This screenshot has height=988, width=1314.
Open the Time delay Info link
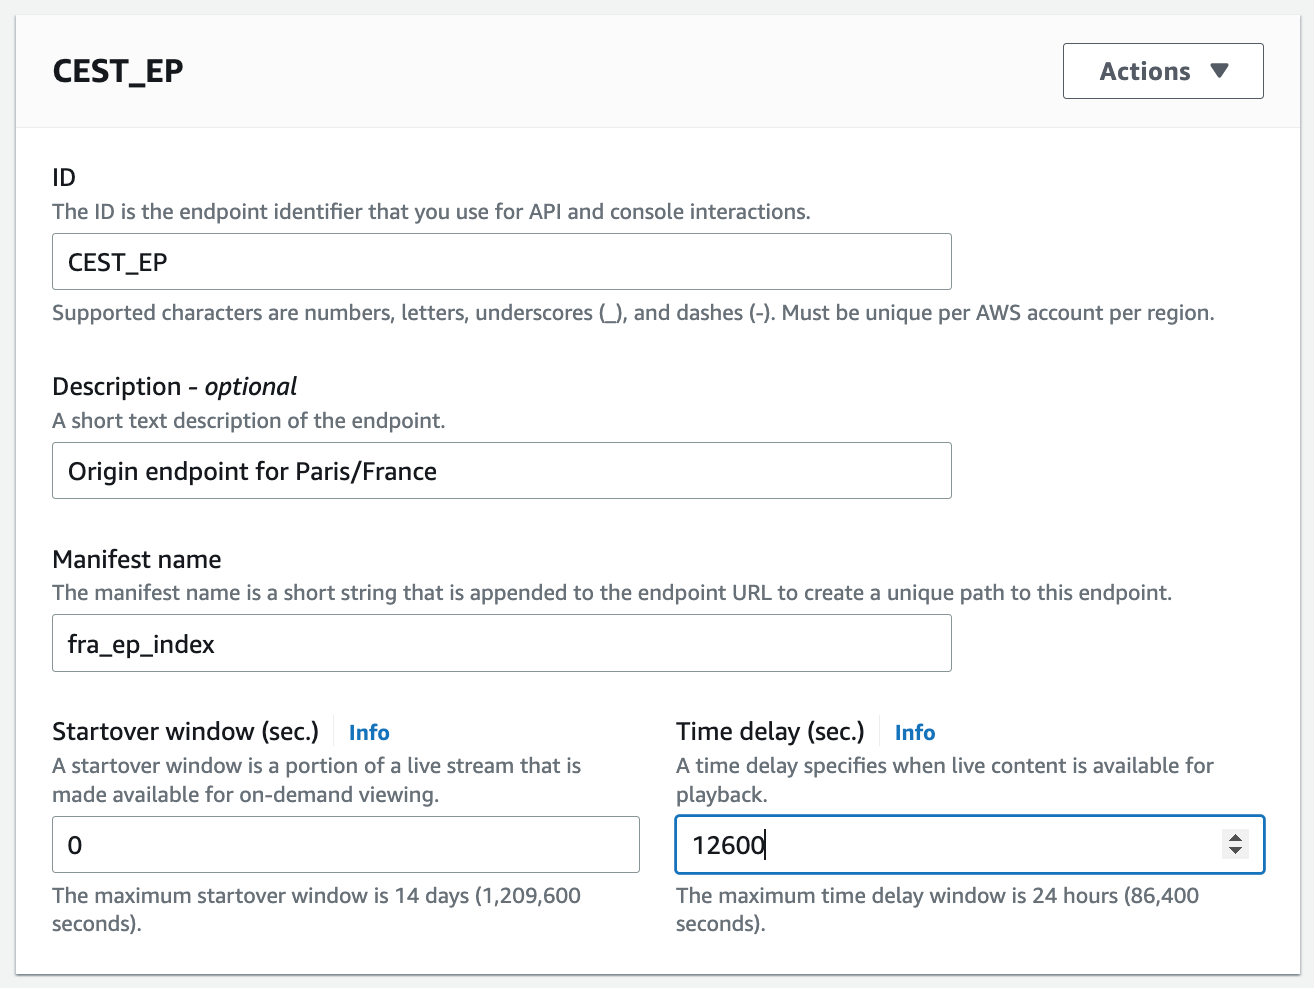click(x=914, y=732)
